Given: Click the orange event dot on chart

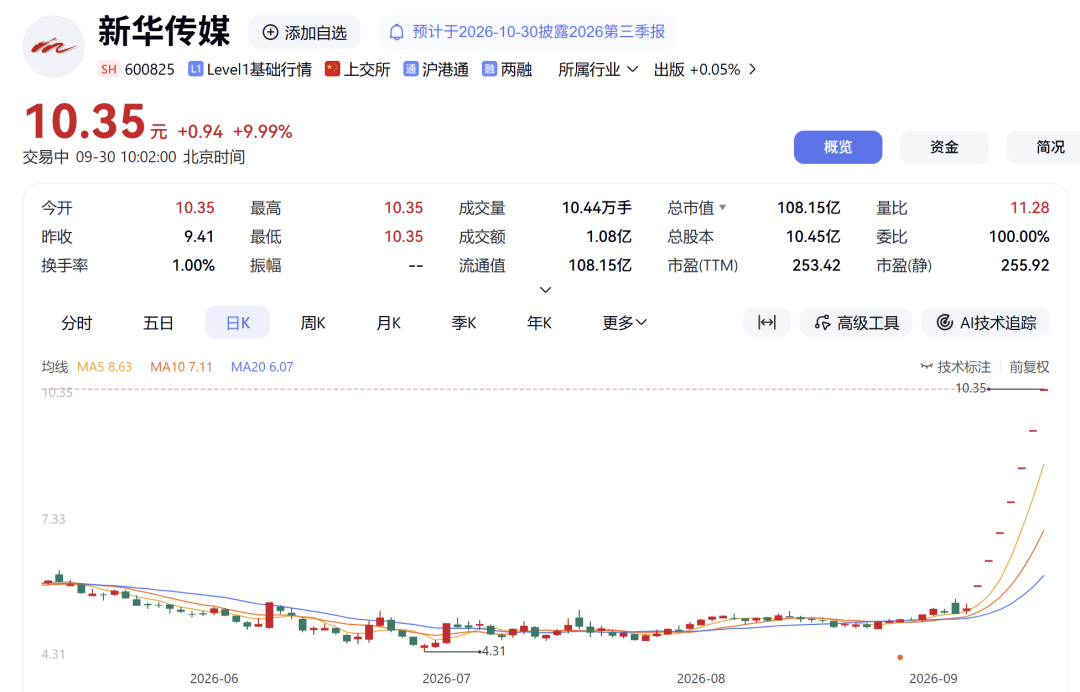Looking at the screenshot, I should point(900,658).
